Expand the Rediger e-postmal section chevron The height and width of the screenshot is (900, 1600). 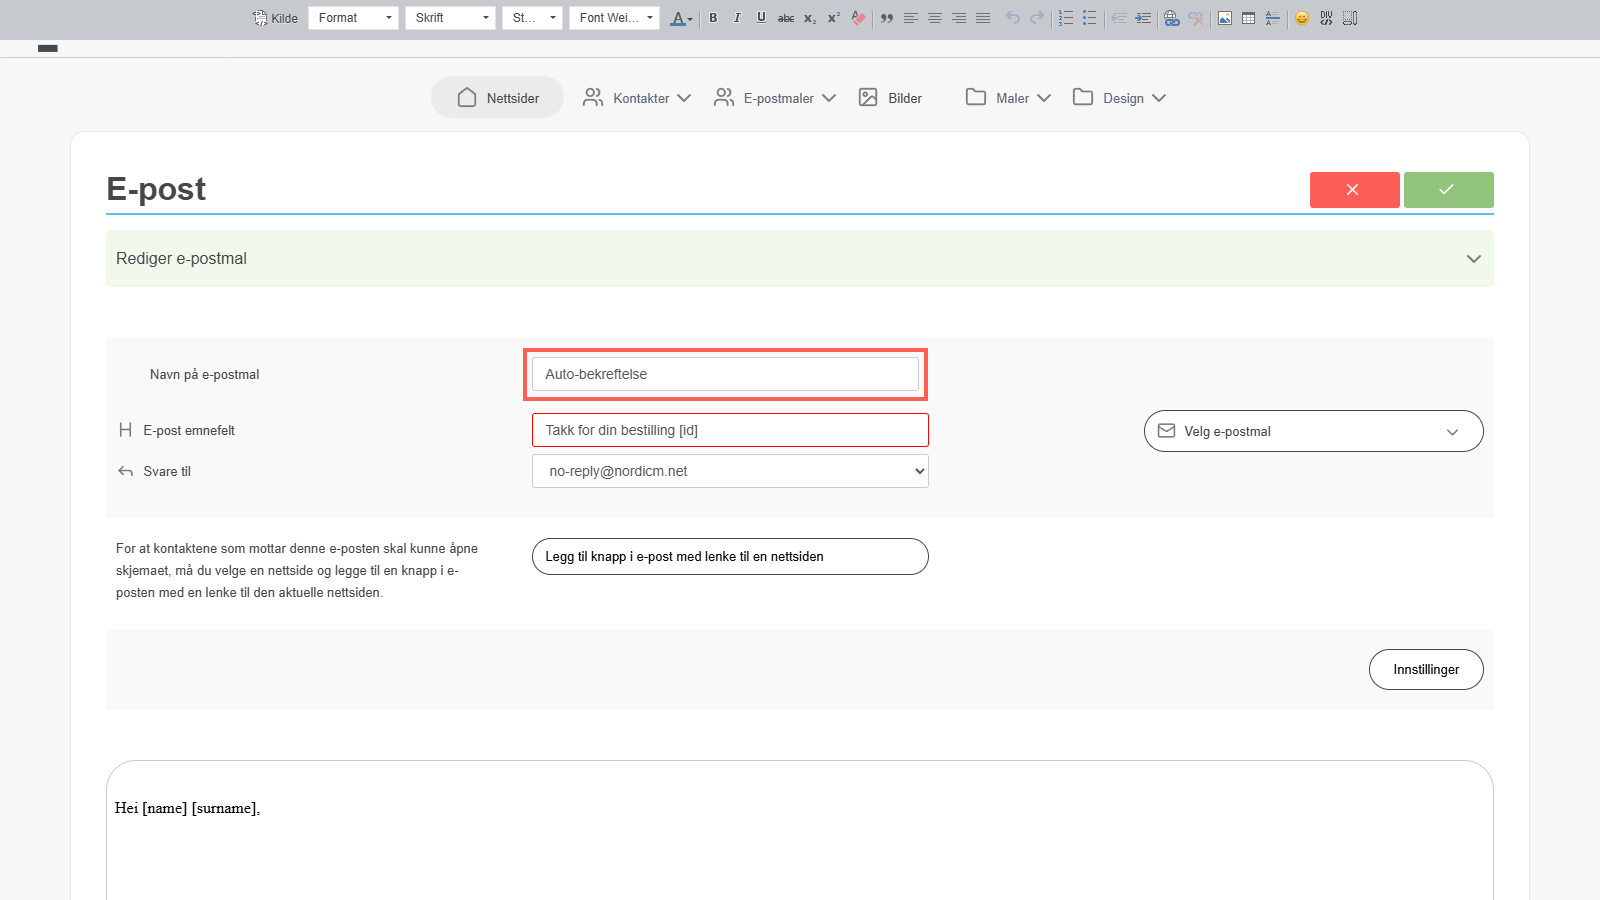[x=1473, y=259]
